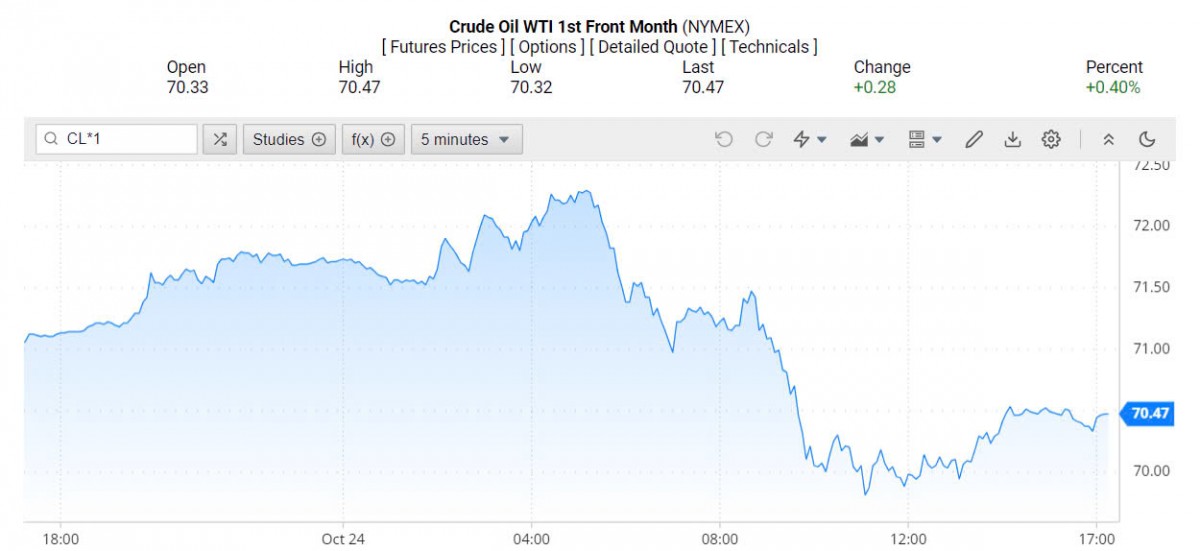This screenshot has height=551, width=1200.
Task: Expand the events lightning bolt dropdown
Action: click(809, 140)
